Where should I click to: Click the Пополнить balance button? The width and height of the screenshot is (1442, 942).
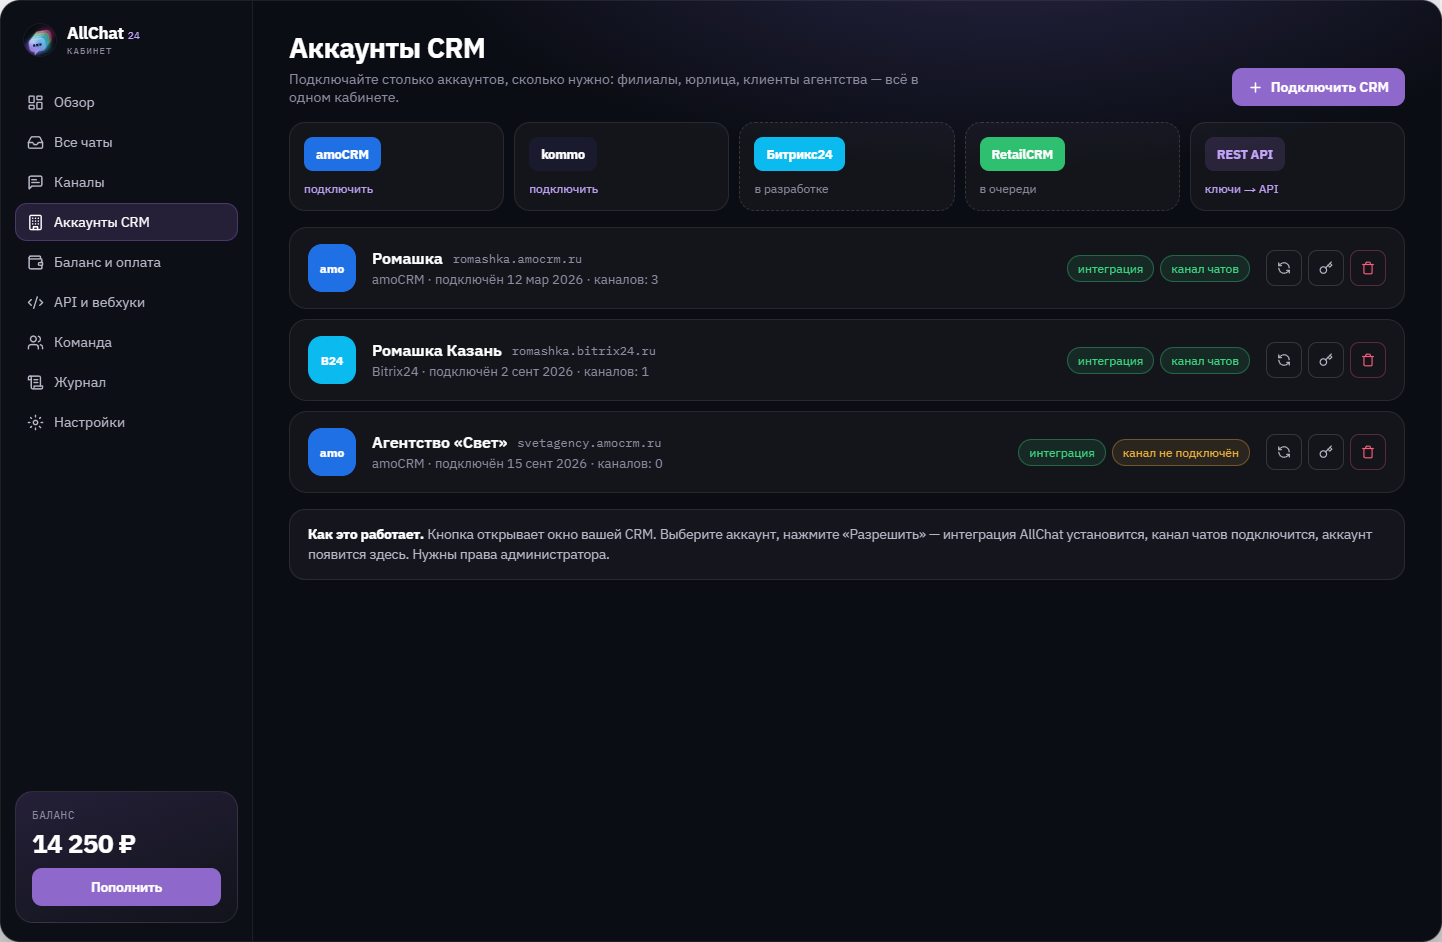click(126, 887)
